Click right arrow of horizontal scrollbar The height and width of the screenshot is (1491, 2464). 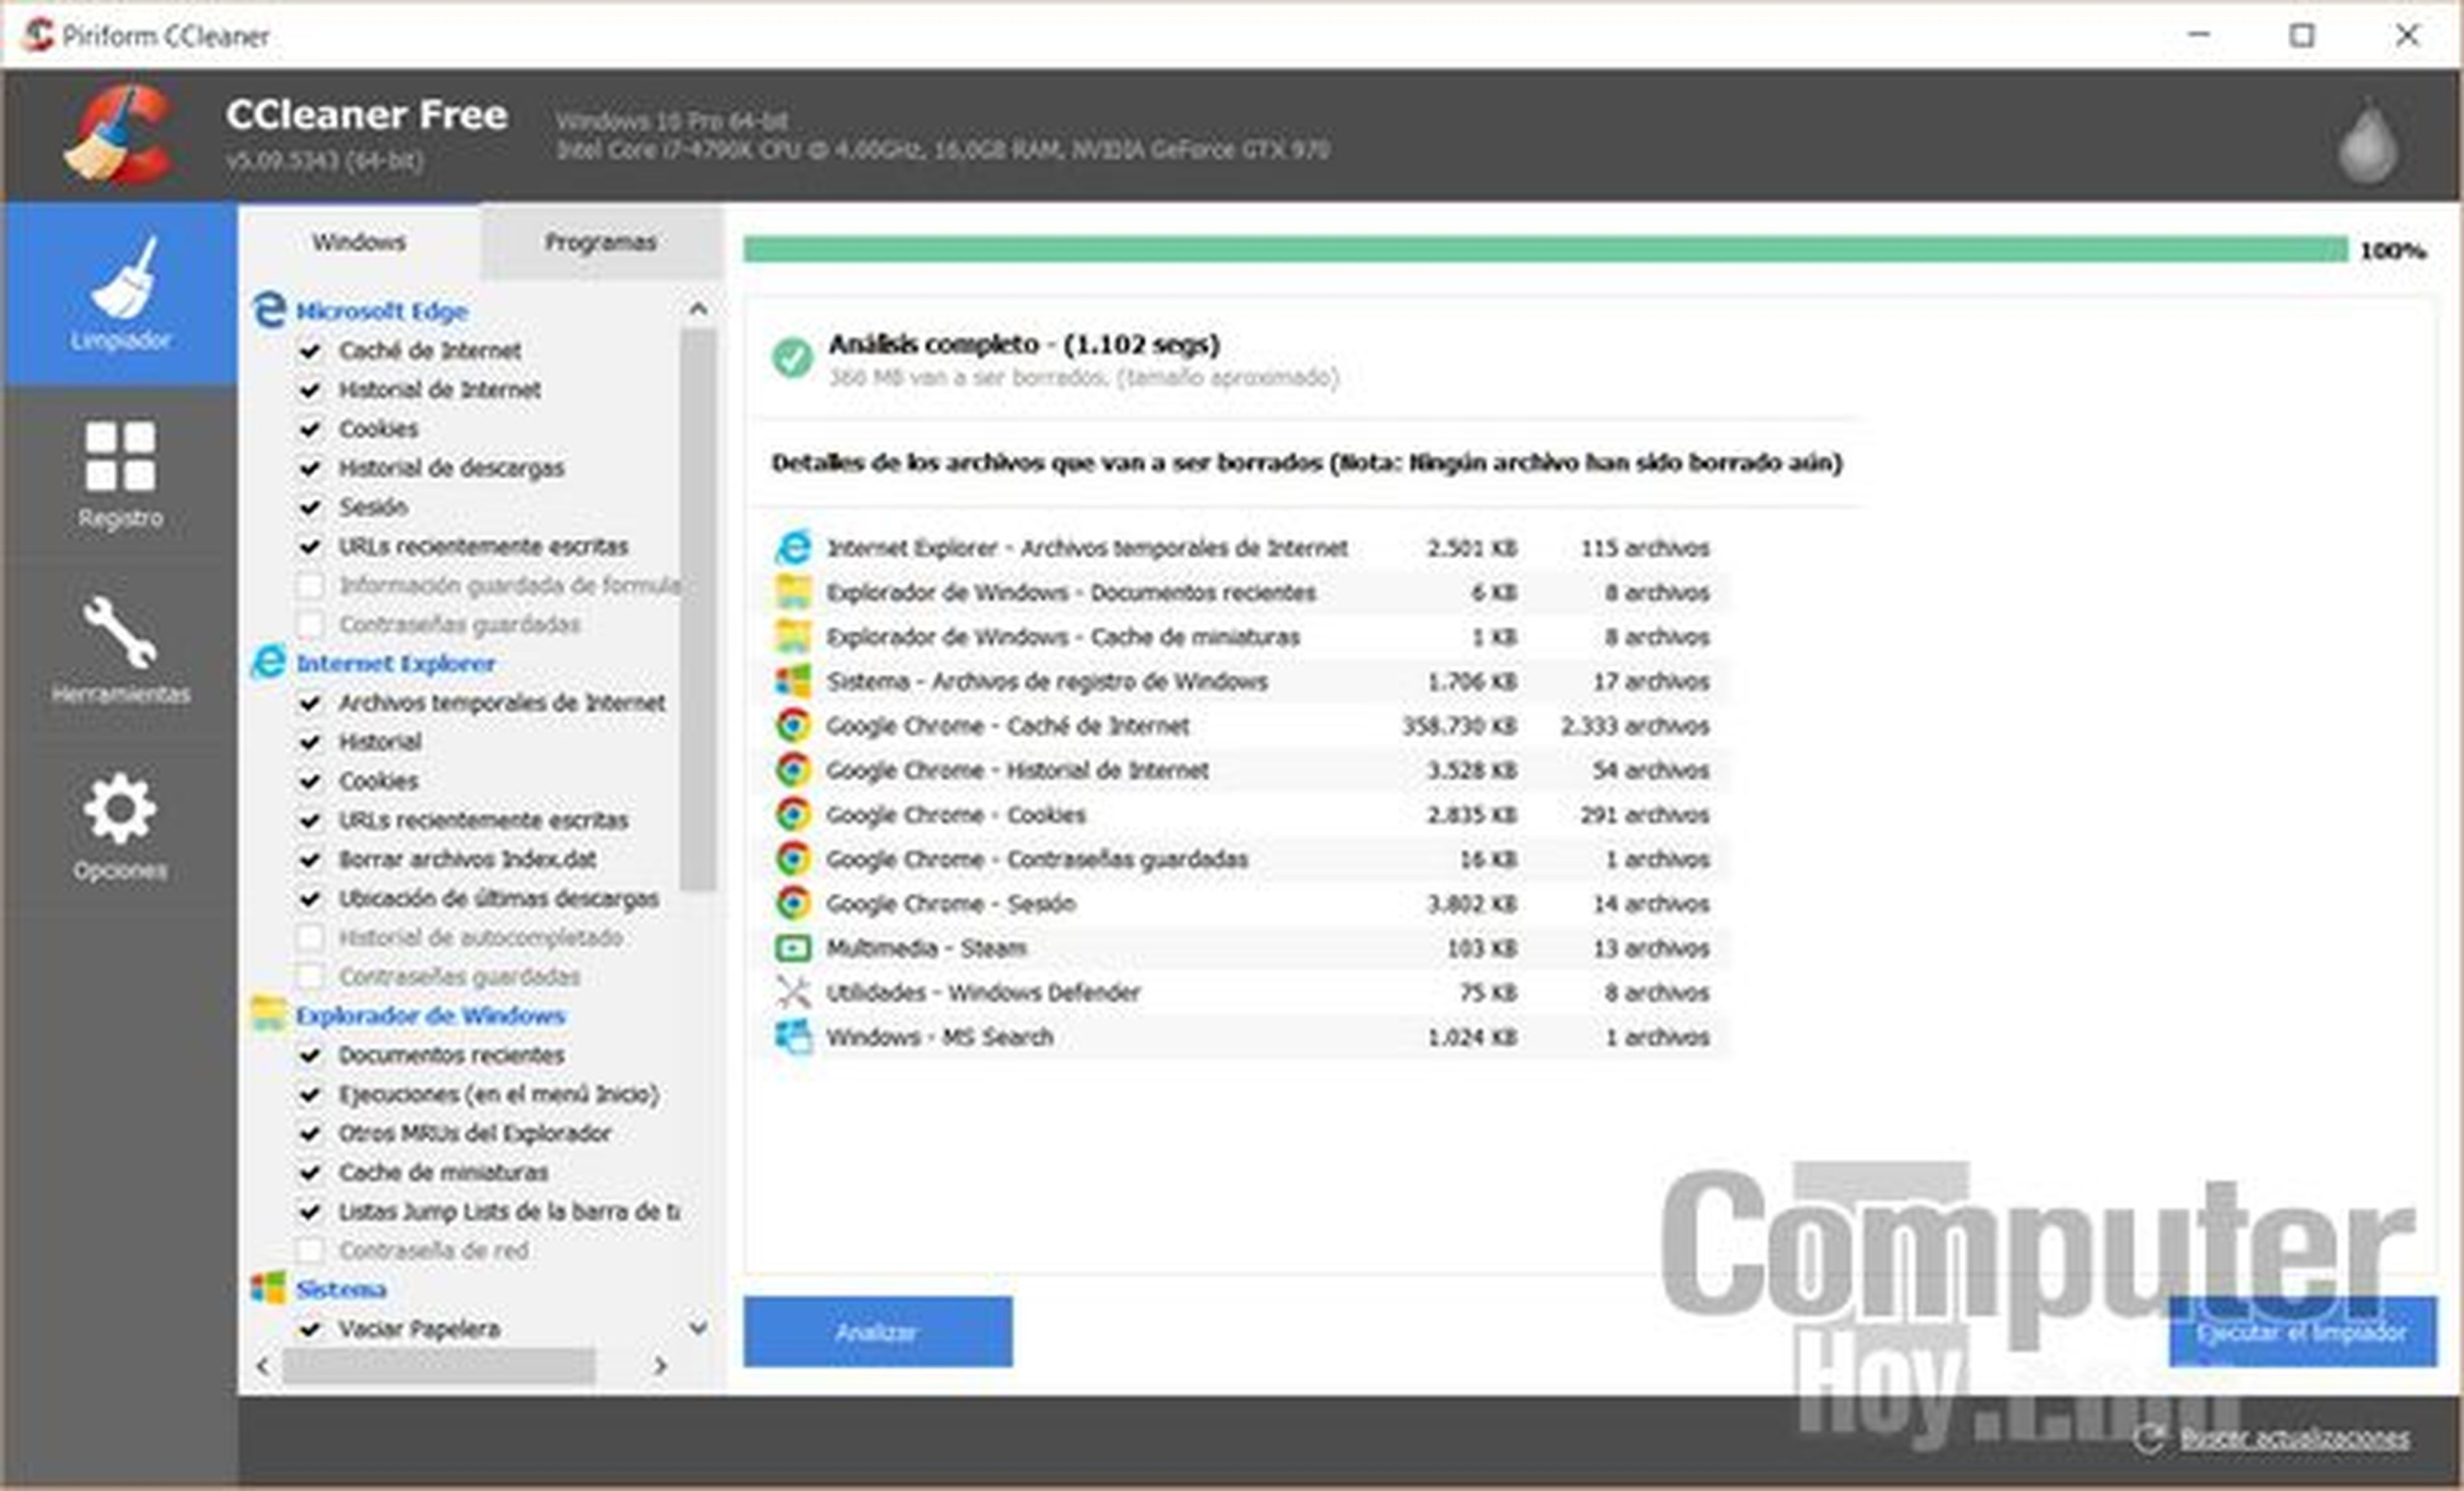click(660, 1366)
